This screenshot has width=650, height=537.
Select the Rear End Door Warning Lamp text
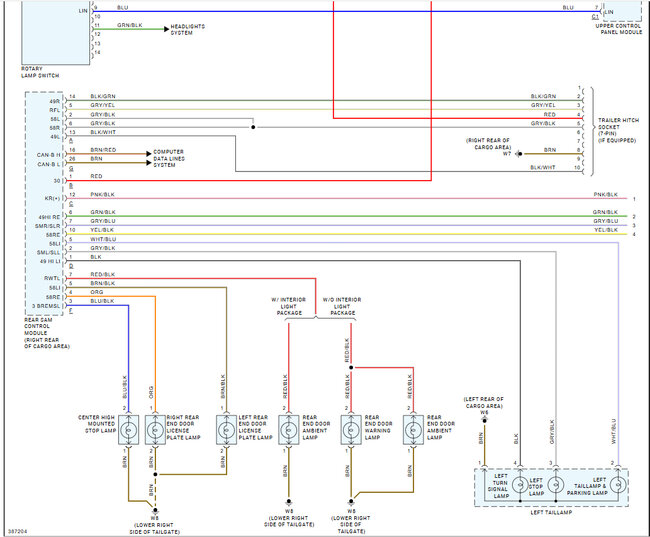pyautogui.click(x=378, y=427)
